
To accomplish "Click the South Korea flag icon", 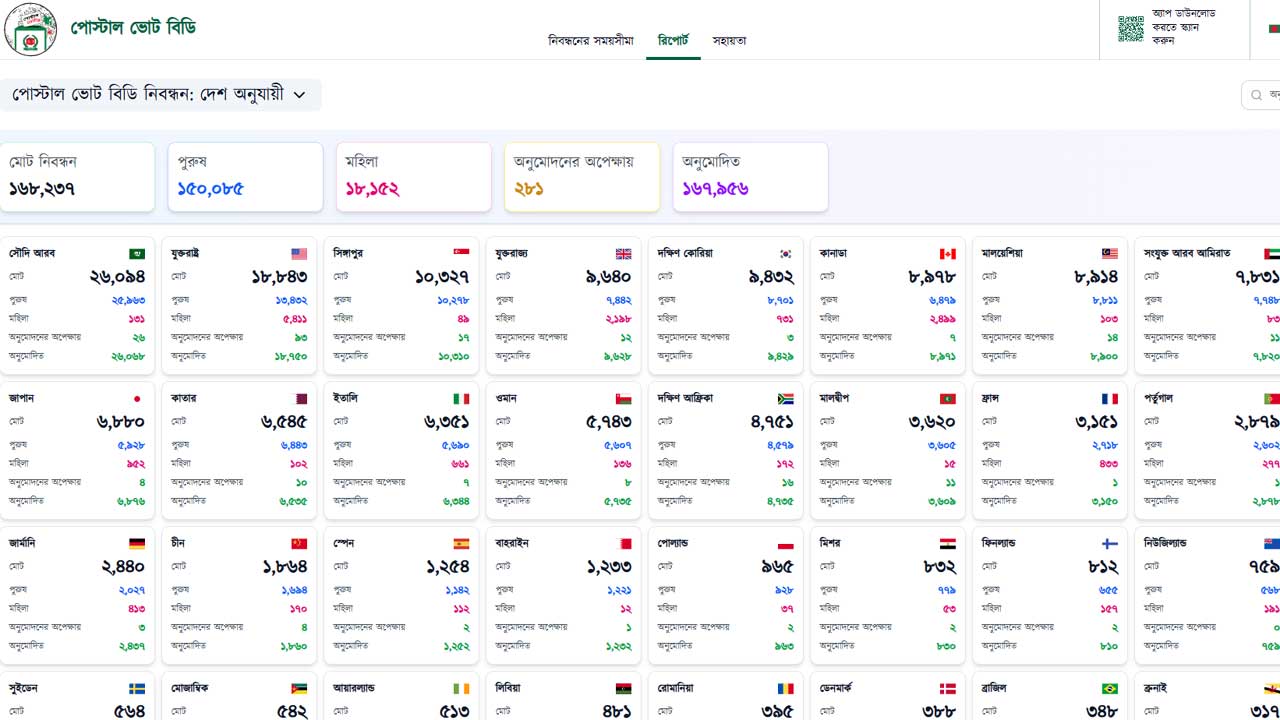I will (x=785, y=254).
